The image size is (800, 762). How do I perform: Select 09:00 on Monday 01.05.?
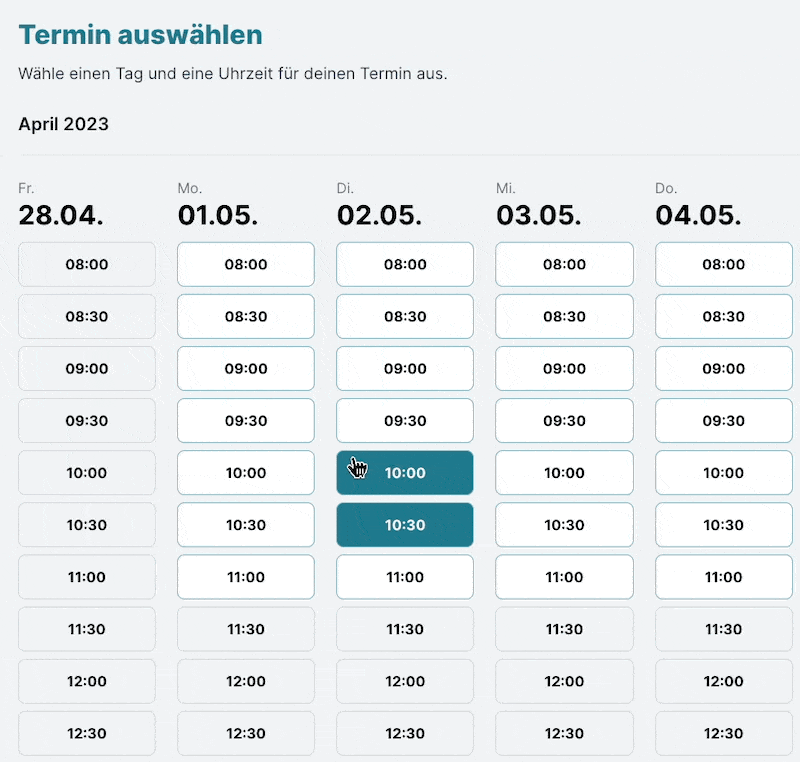[x=246, y=368]
